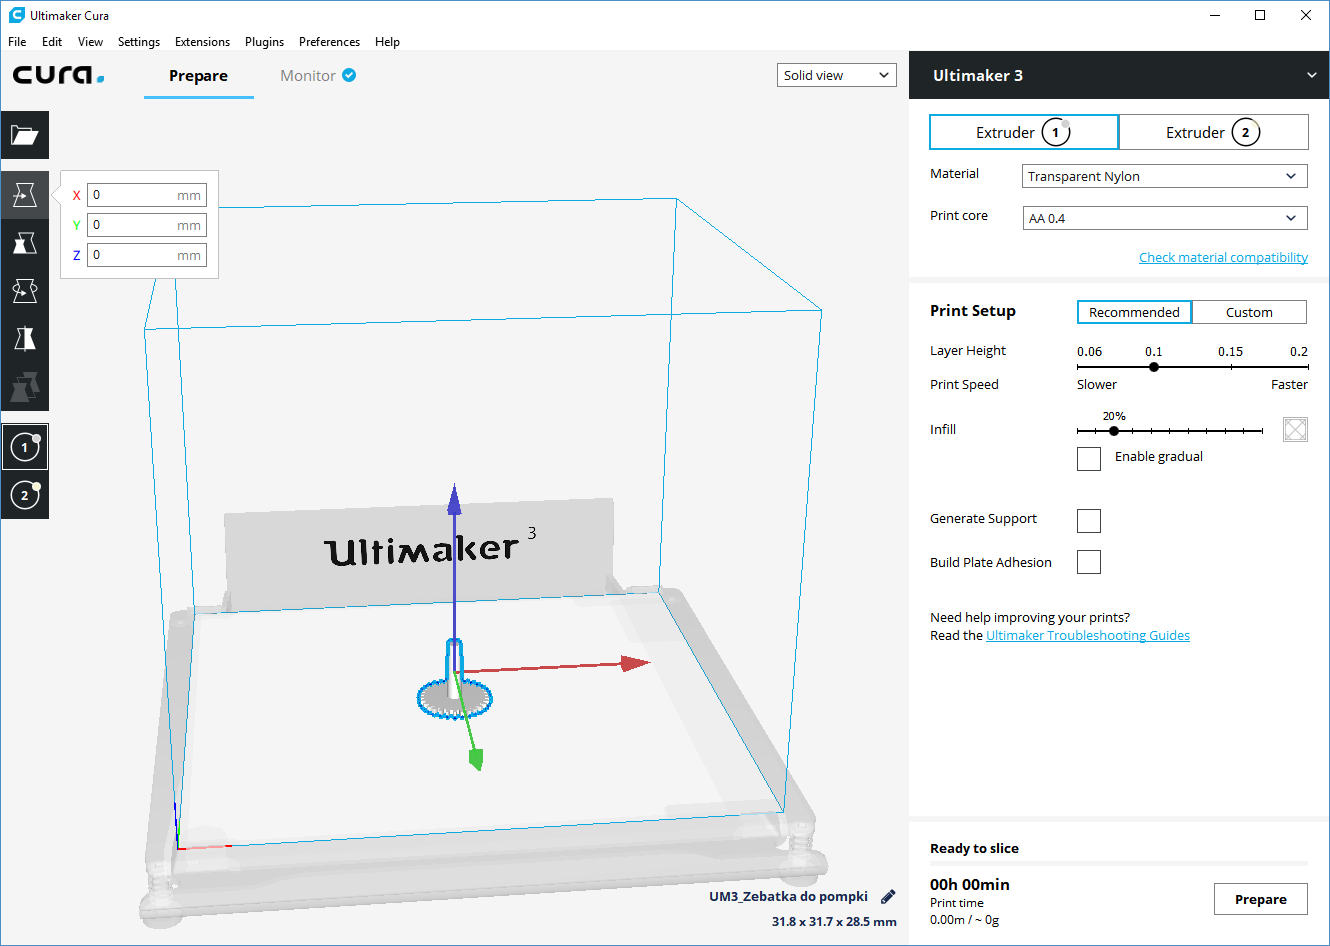The width and height of the screenshot is (1330, 946).
Task: Switch to Custom print setup
Action: [x=1249, y=312]
